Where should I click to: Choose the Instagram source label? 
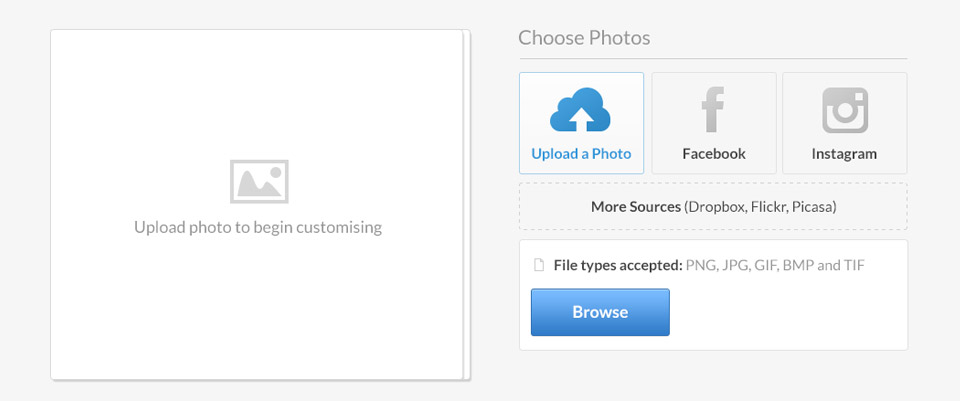tap(844, 154)
